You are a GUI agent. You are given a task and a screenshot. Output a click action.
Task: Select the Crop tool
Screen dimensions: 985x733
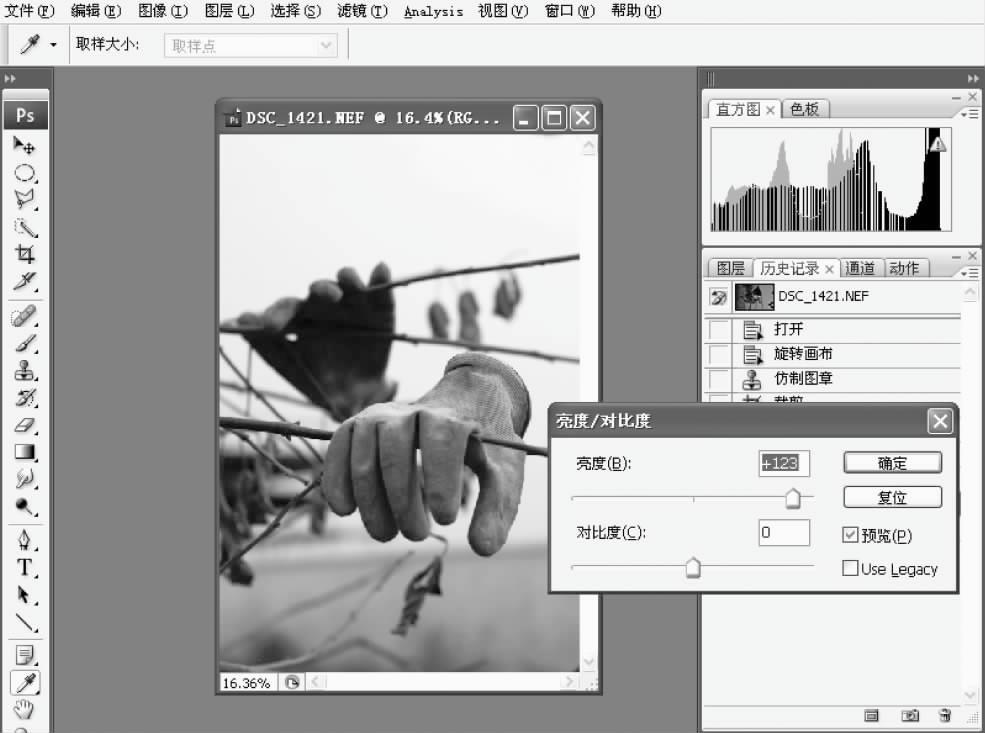(x=24, y=254)
